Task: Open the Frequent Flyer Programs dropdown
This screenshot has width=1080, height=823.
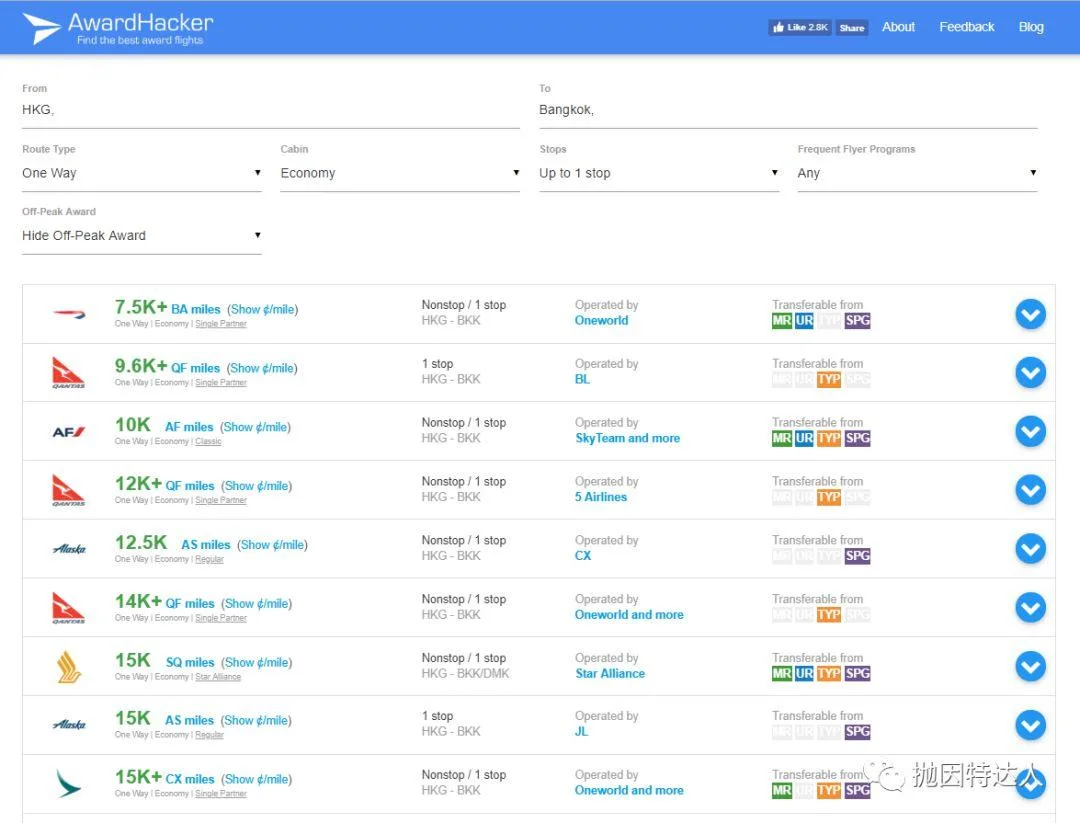Action: 917,174
